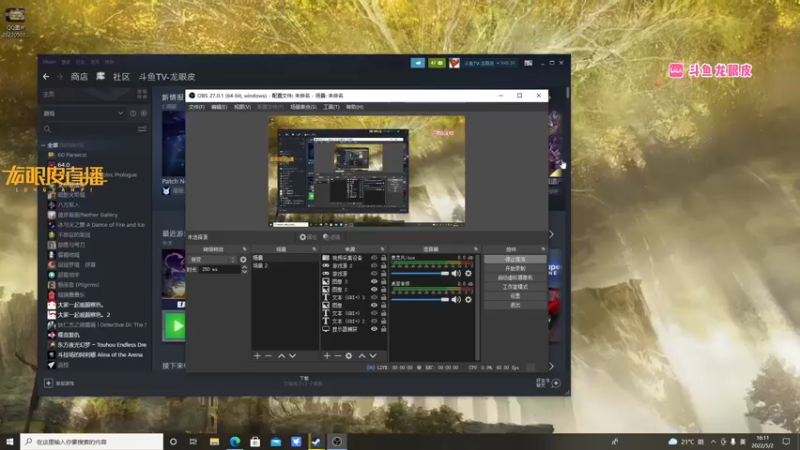This screenshot has width=800, height=450.
Task: Hide the 图像 3 source
Action: [374, 282]
